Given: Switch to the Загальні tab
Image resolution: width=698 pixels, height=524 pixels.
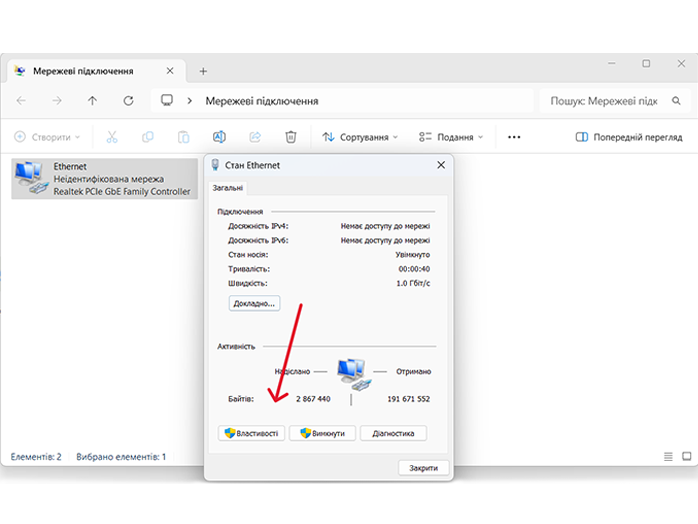Looking at the screenshot, I should [227, 188].
